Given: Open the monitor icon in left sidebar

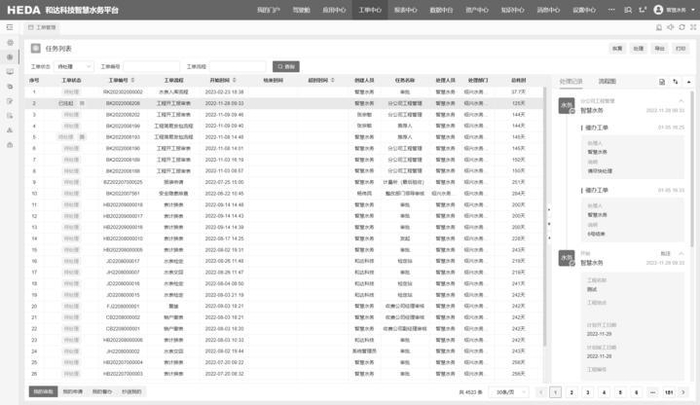Looking at the screenshot, I should pos(10,72).
